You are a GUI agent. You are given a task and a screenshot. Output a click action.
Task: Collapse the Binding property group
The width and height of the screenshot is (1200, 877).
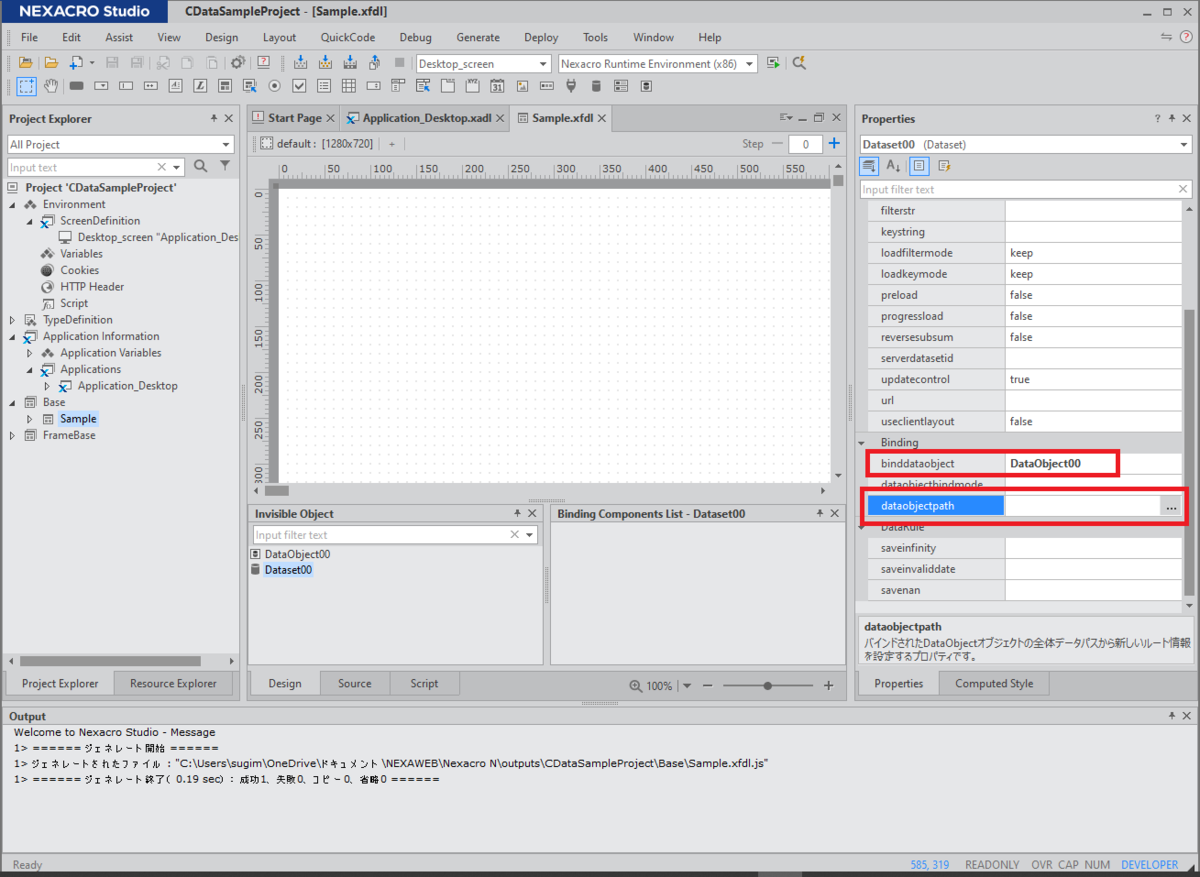coord(862,442)
